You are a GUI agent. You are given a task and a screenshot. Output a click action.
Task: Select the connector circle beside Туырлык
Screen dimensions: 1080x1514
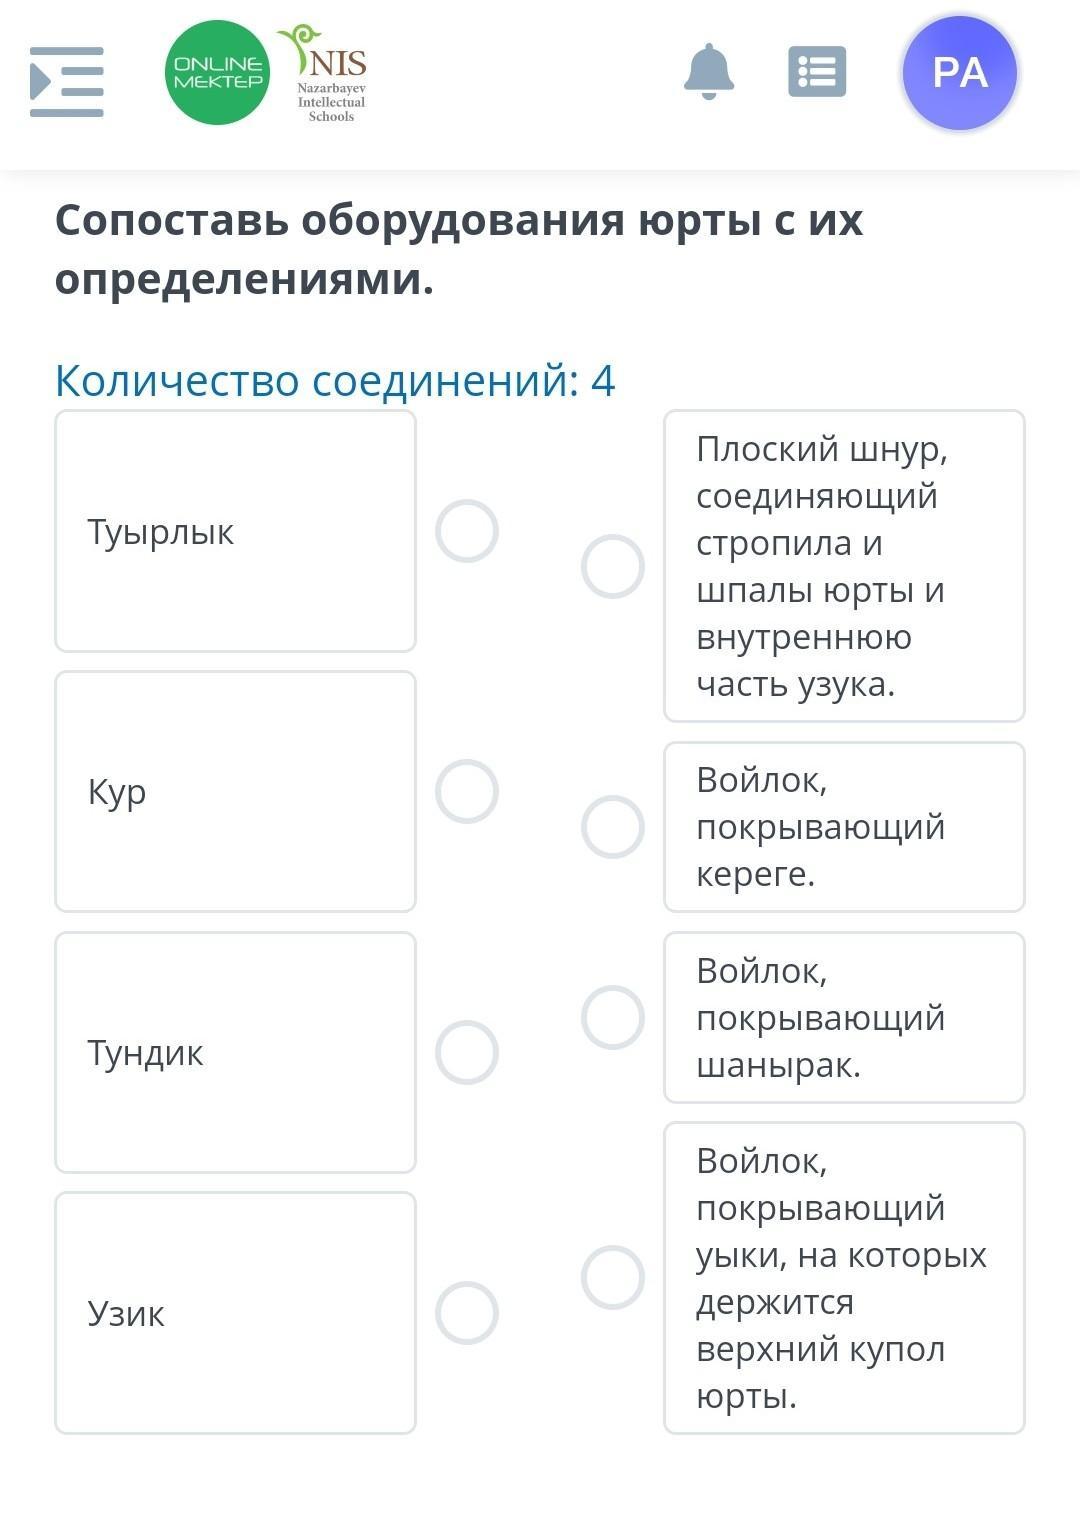point(466,531)
